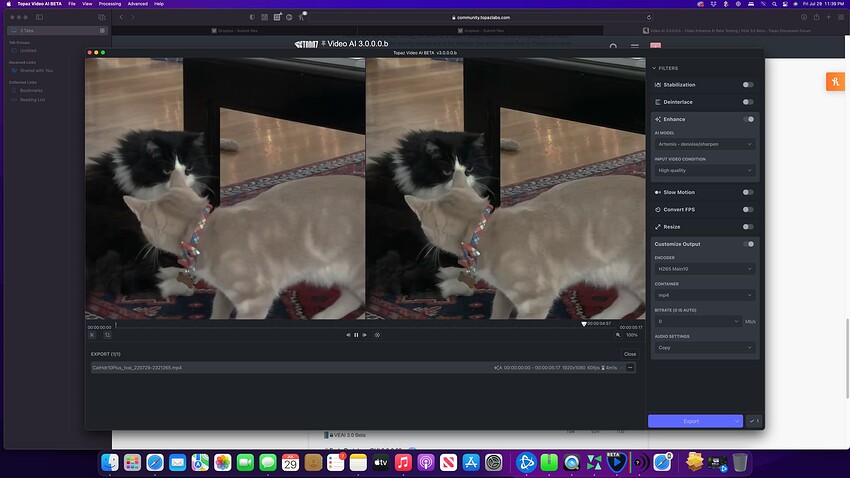Click the crop icon below timeline
This screenshot has width=850, height=478.
tap(107, 335)
